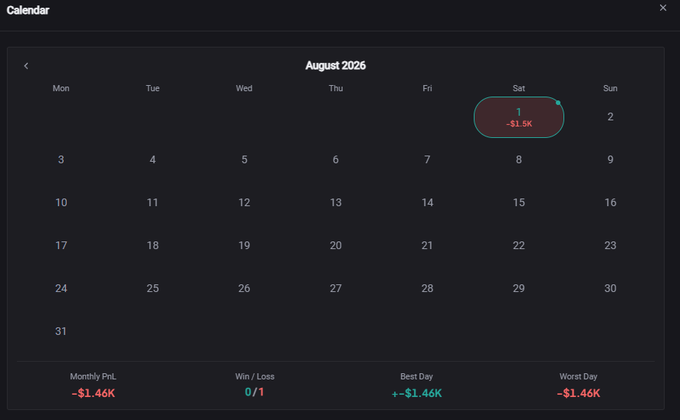Screen dimensions: 680x420
Task: Select day 24 in the calendar
Action: pos(61,289)
